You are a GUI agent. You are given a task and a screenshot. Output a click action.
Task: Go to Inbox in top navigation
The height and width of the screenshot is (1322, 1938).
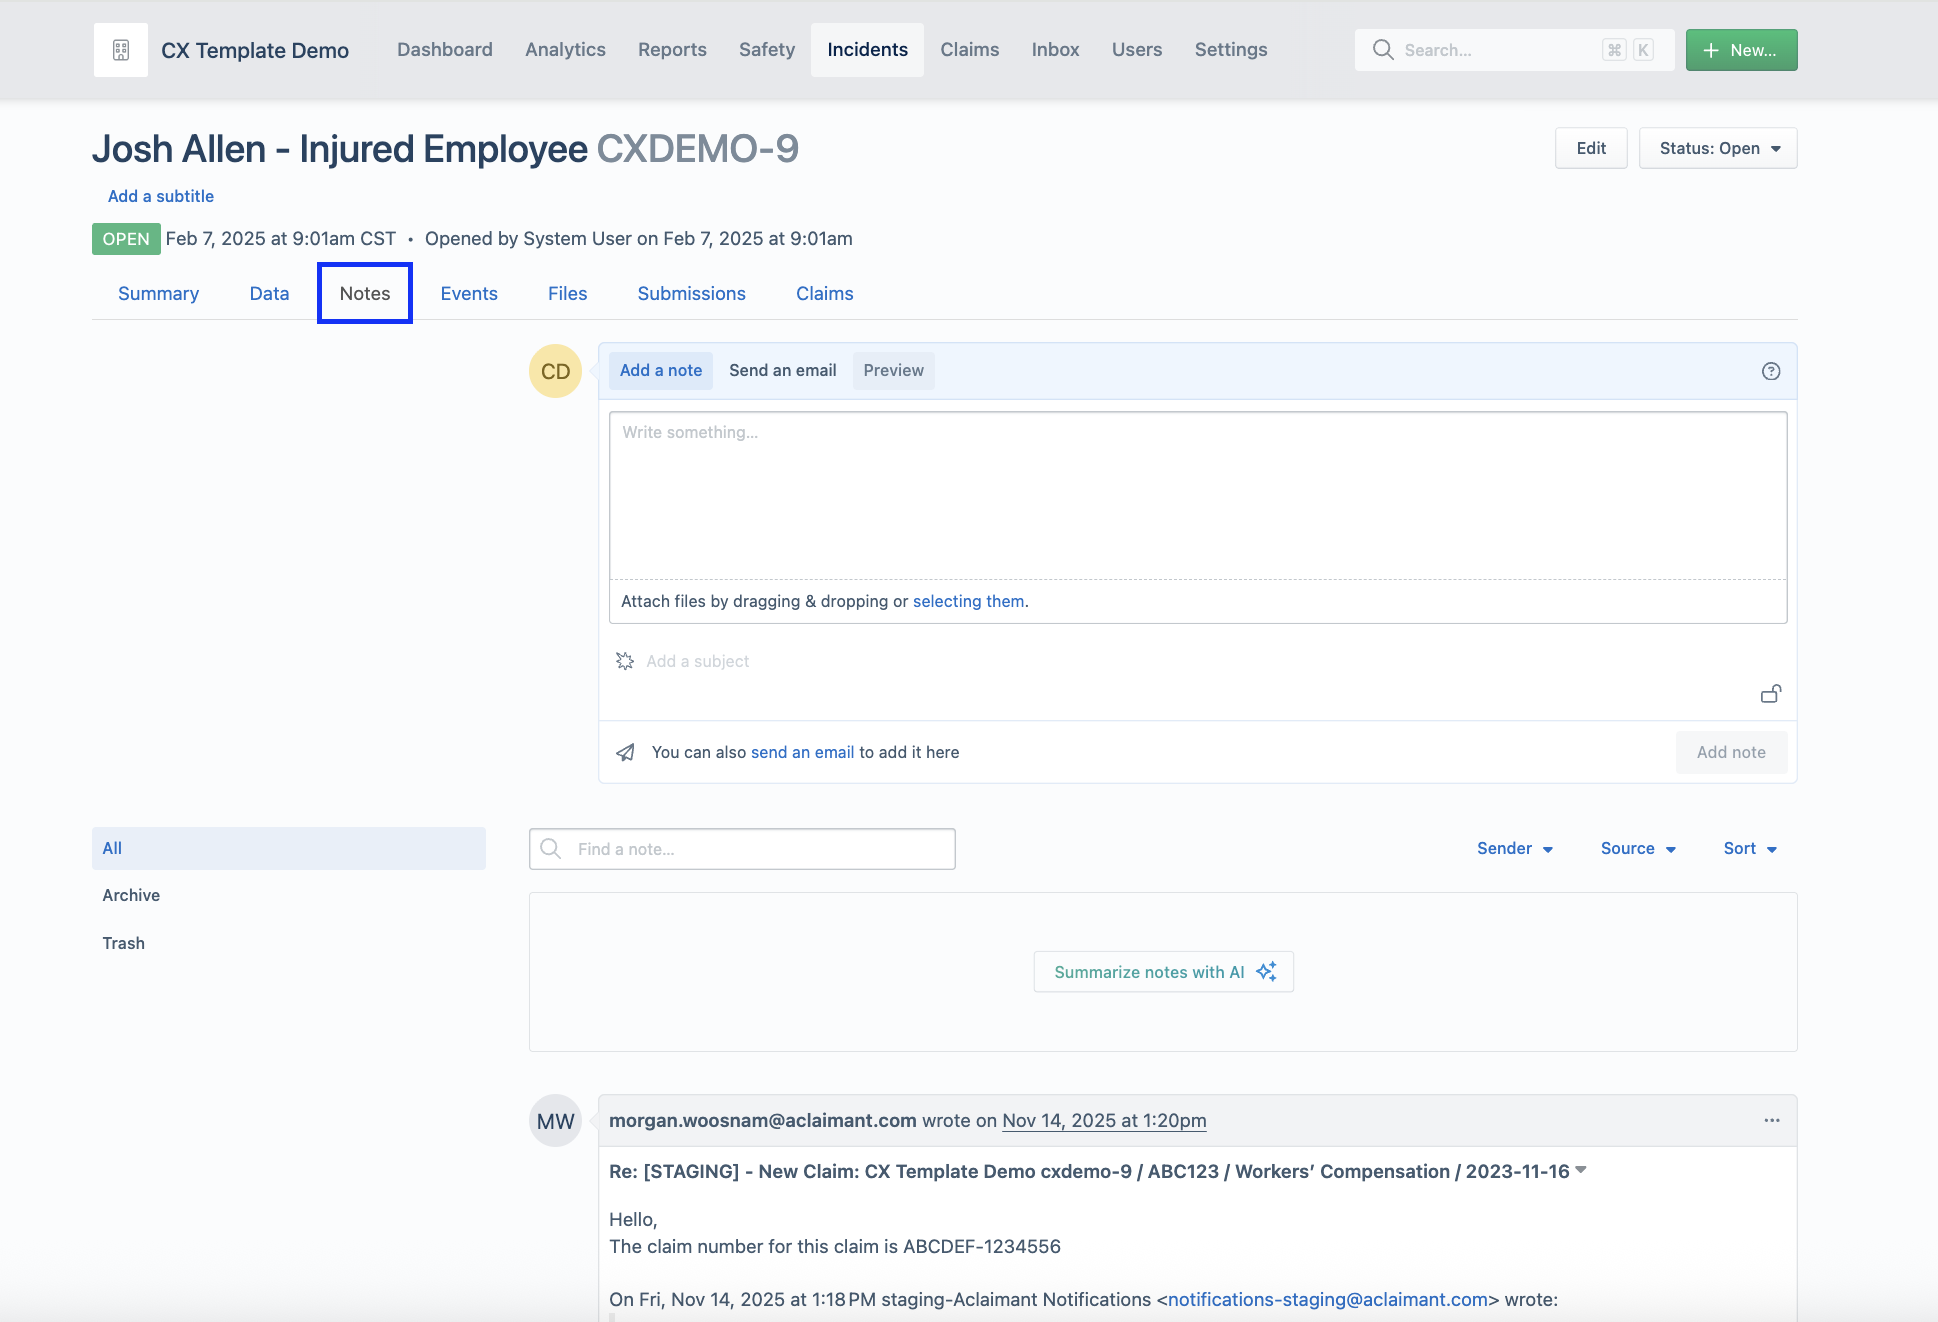pos(1055,50)
